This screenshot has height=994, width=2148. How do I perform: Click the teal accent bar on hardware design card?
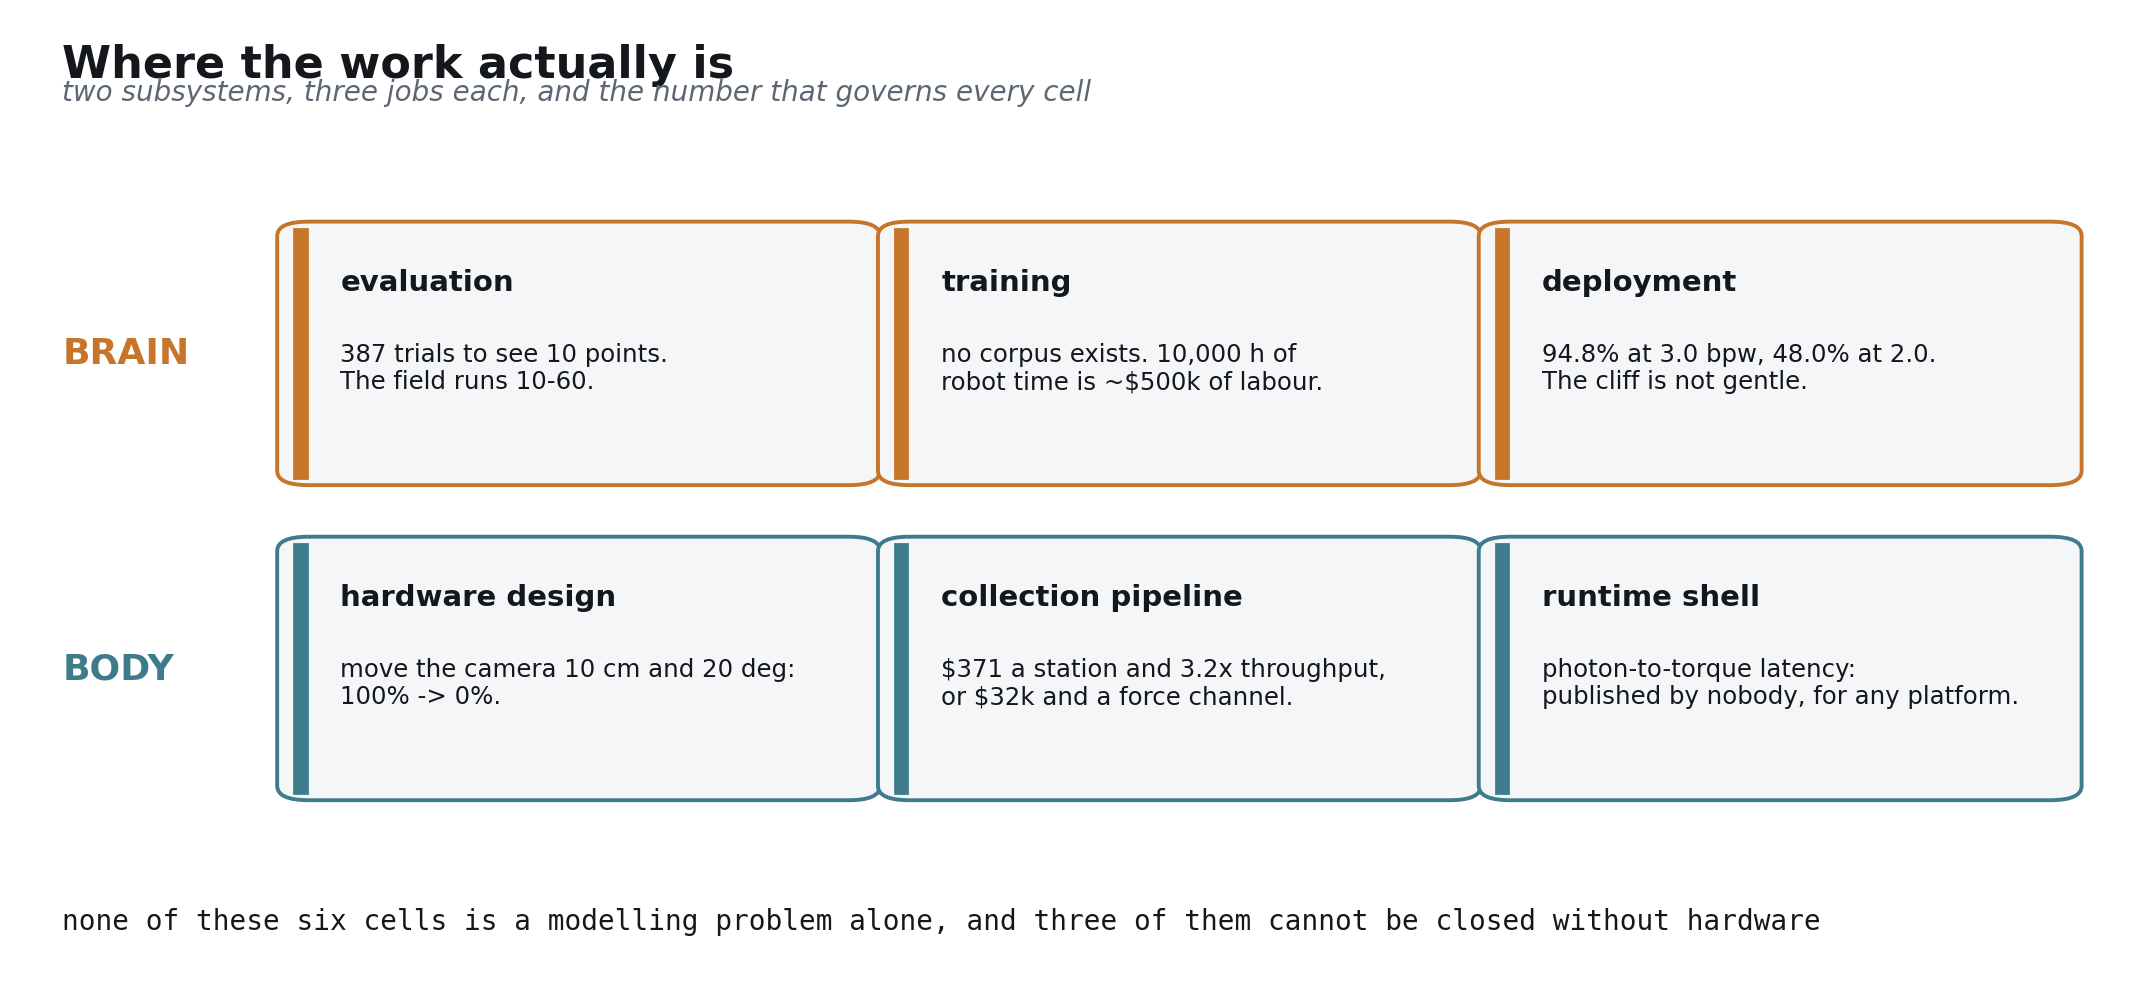pyautogui.click(x=301, y=669)
